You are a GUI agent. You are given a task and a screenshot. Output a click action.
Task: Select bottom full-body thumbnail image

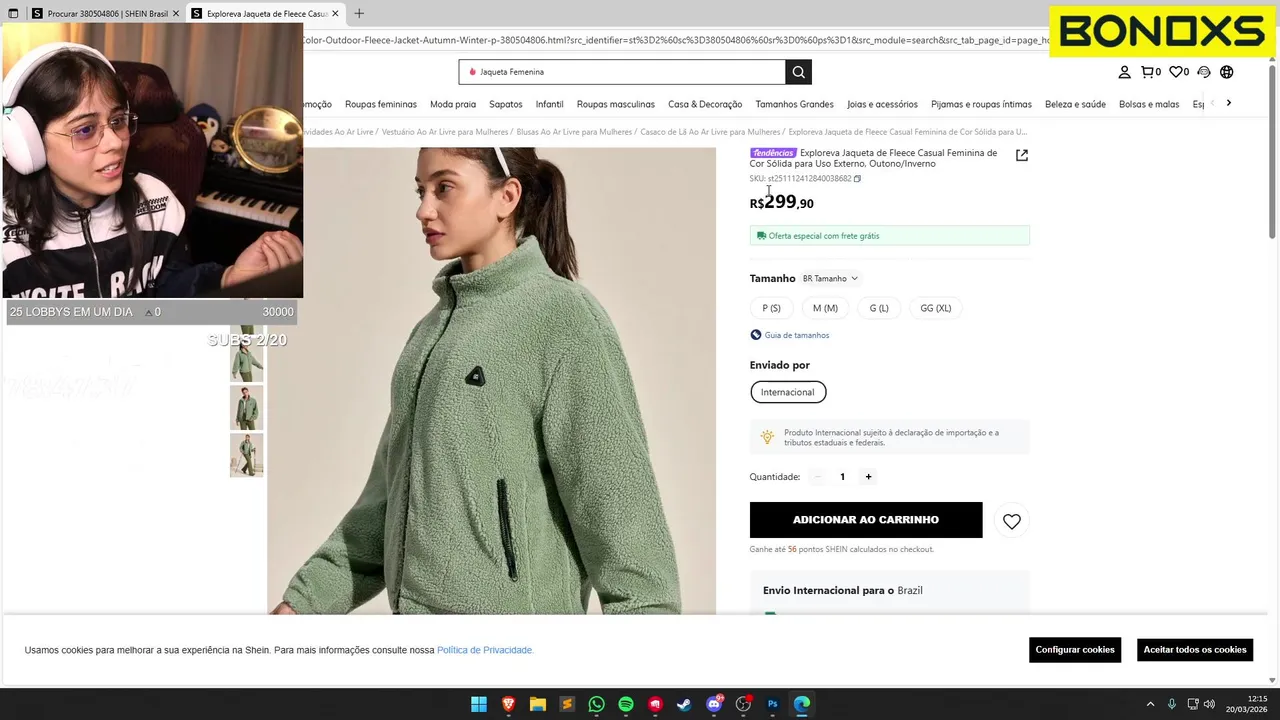[247, 455]
